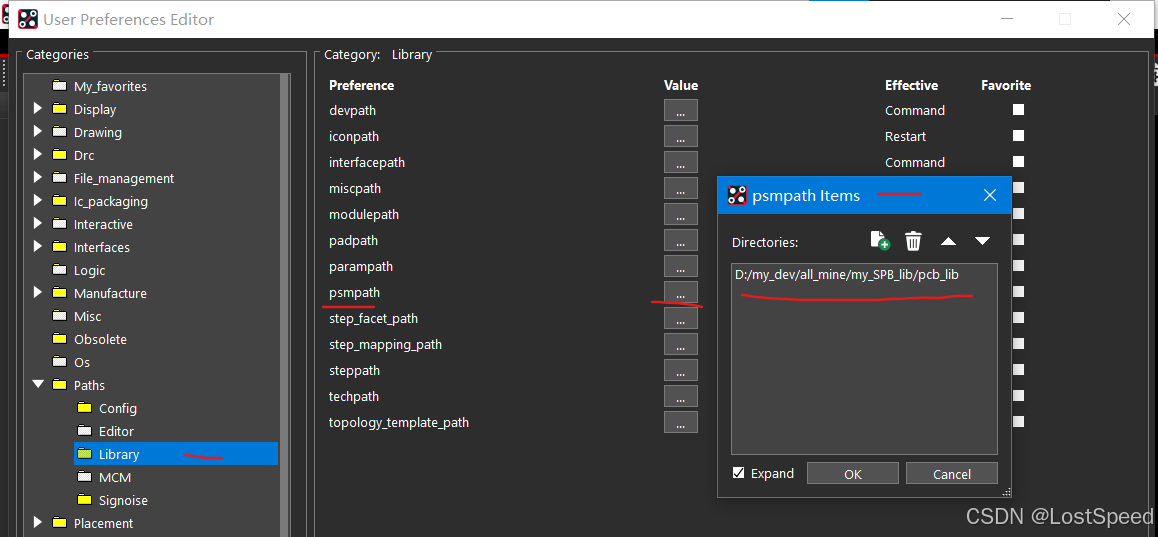
Task: Click the psmpath Items dialog app icon
Action: [x=736, y=195]
